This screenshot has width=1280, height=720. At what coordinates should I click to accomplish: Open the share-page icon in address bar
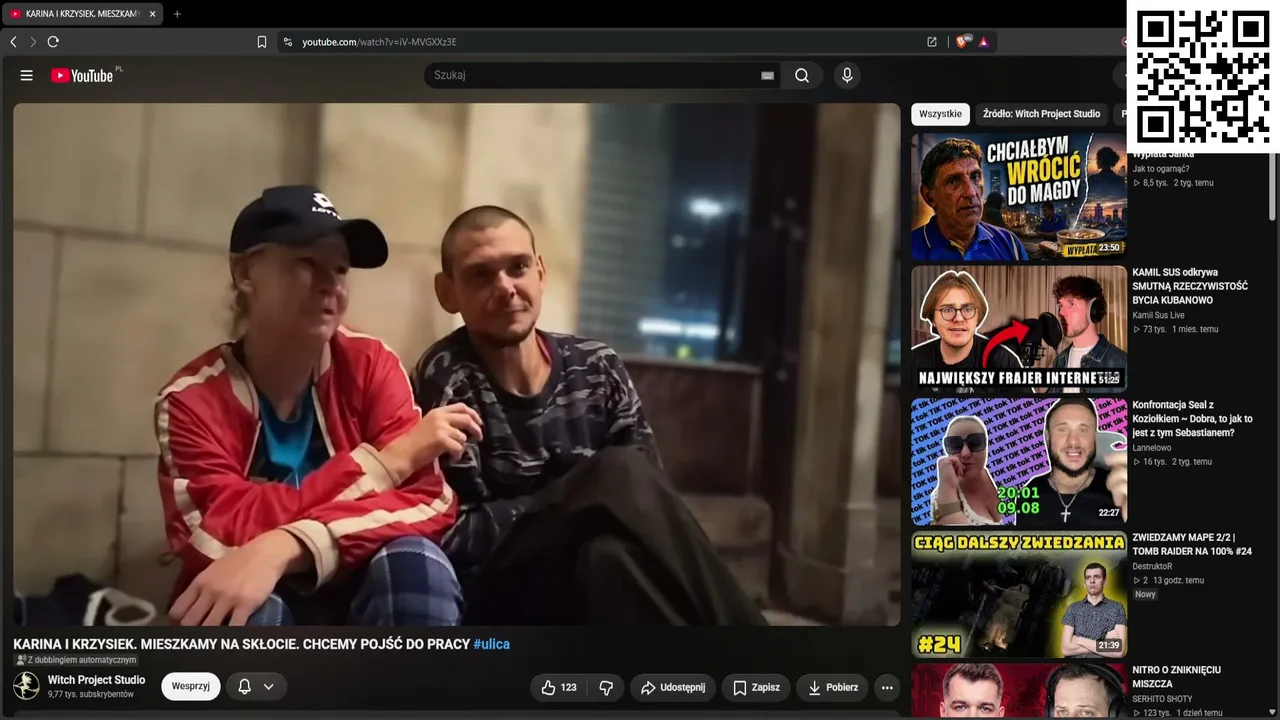tap(932, 42)
